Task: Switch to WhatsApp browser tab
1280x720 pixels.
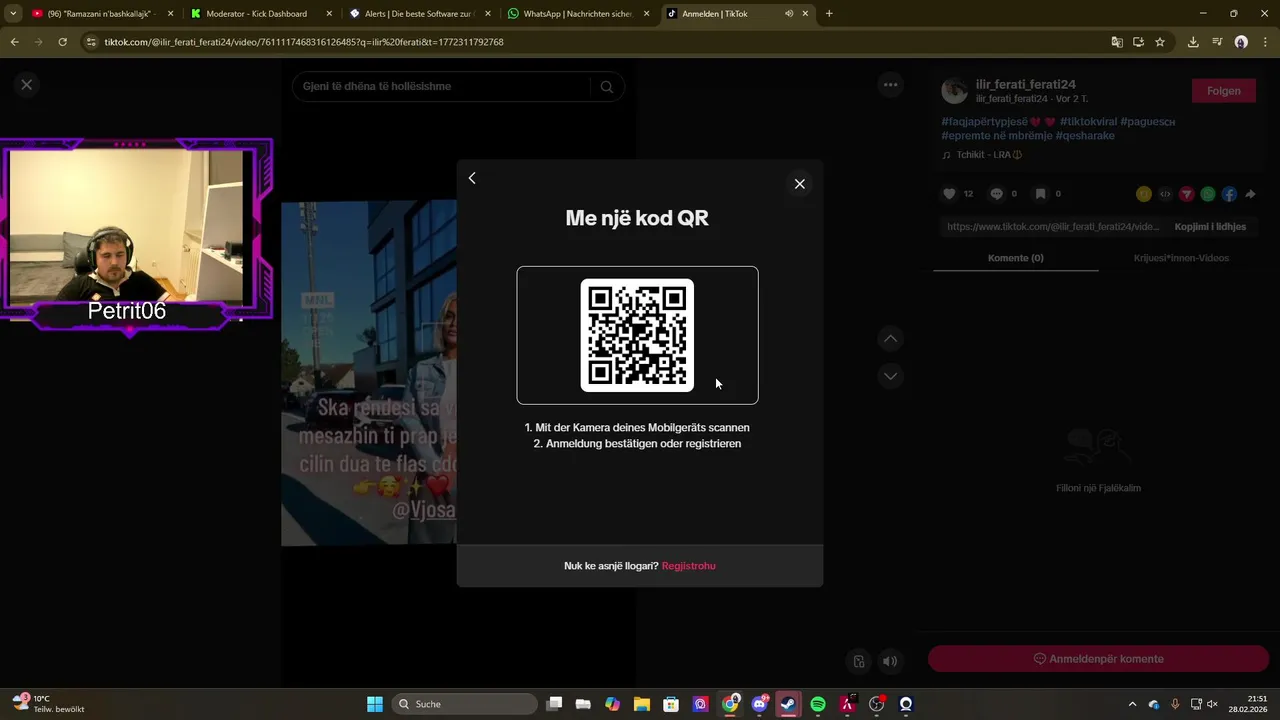Action: 577,14
